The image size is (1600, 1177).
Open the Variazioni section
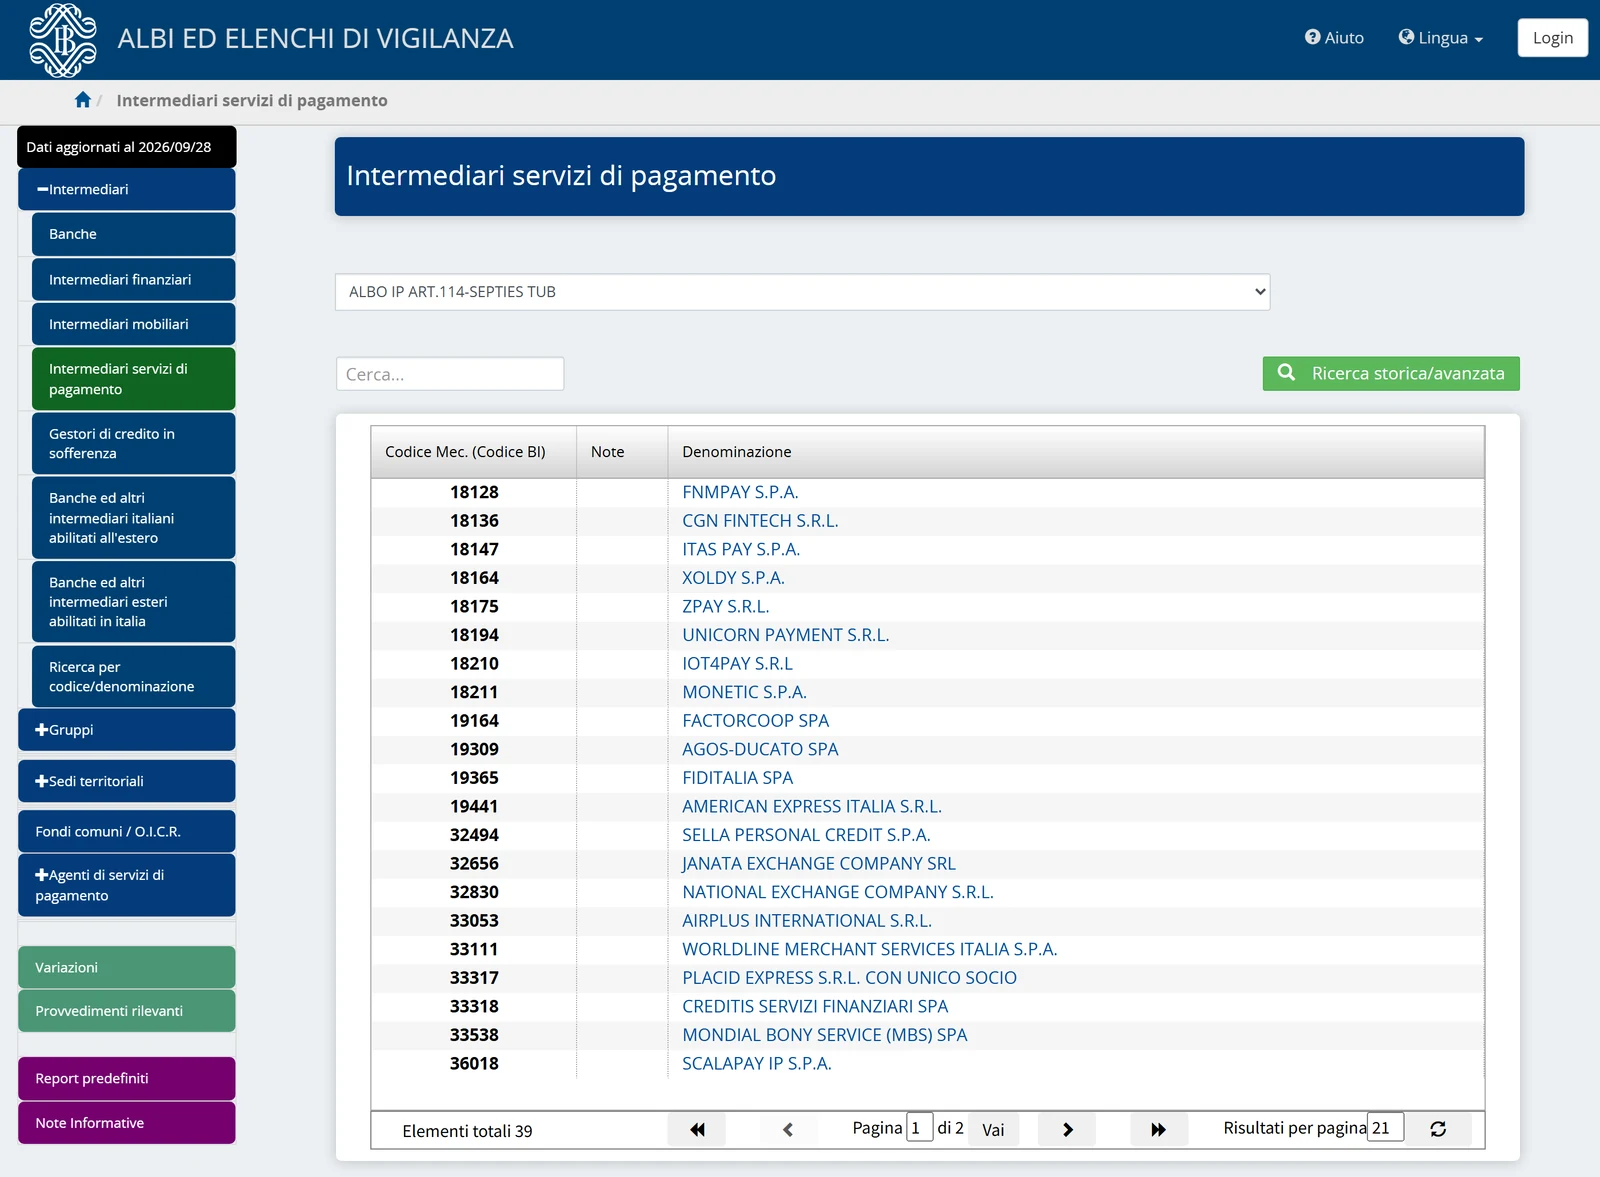pos(127,968)
